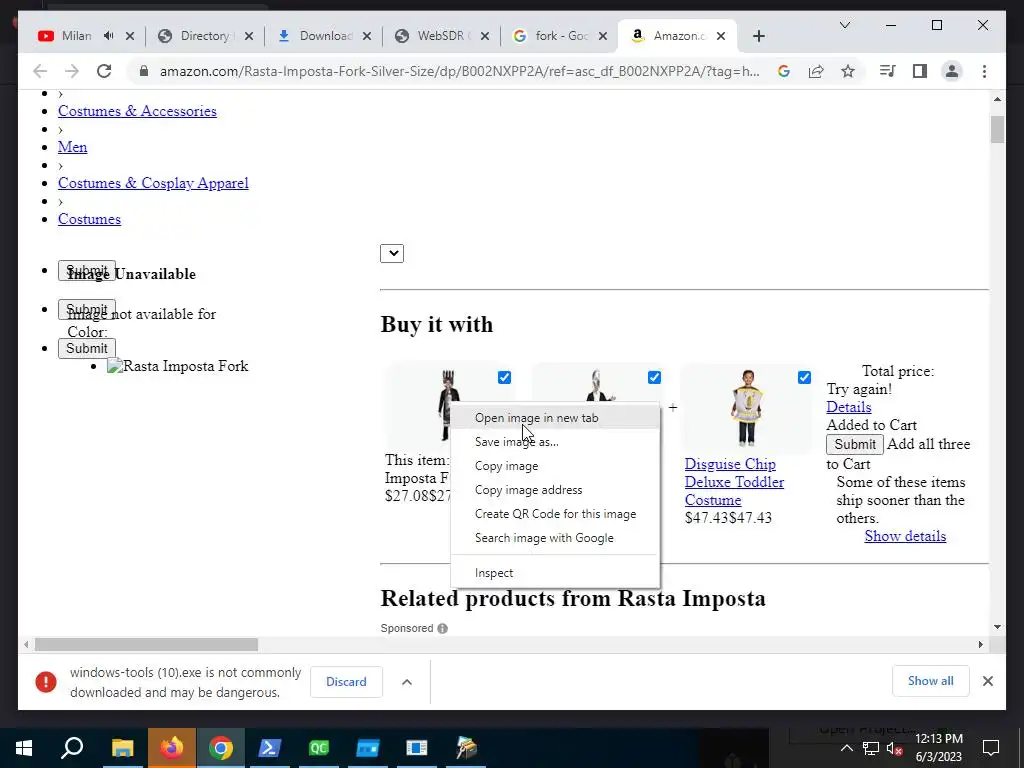
Task: View site lock information icon
Action: coord(144,71)
